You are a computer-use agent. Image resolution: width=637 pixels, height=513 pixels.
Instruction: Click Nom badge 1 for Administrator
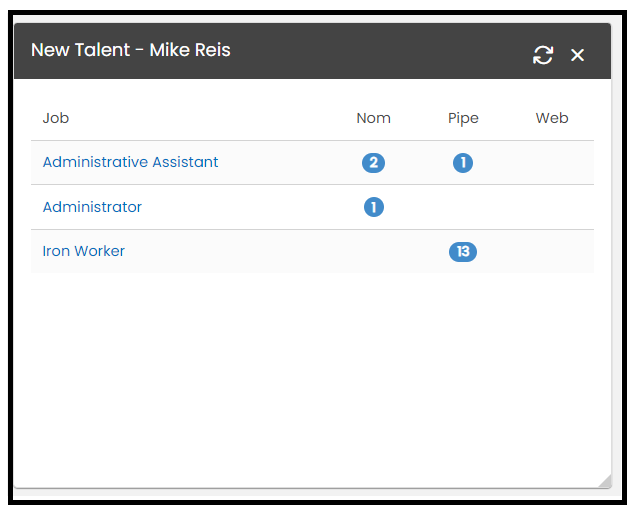point(374,207)
